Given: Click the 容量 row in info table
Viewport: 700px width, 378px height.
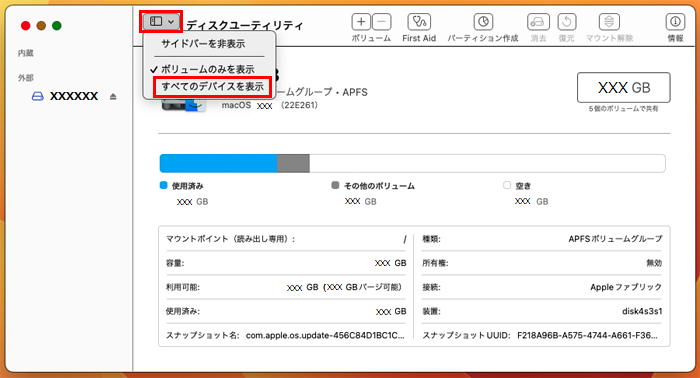Looking at the screenshot, I should [286, 263].
